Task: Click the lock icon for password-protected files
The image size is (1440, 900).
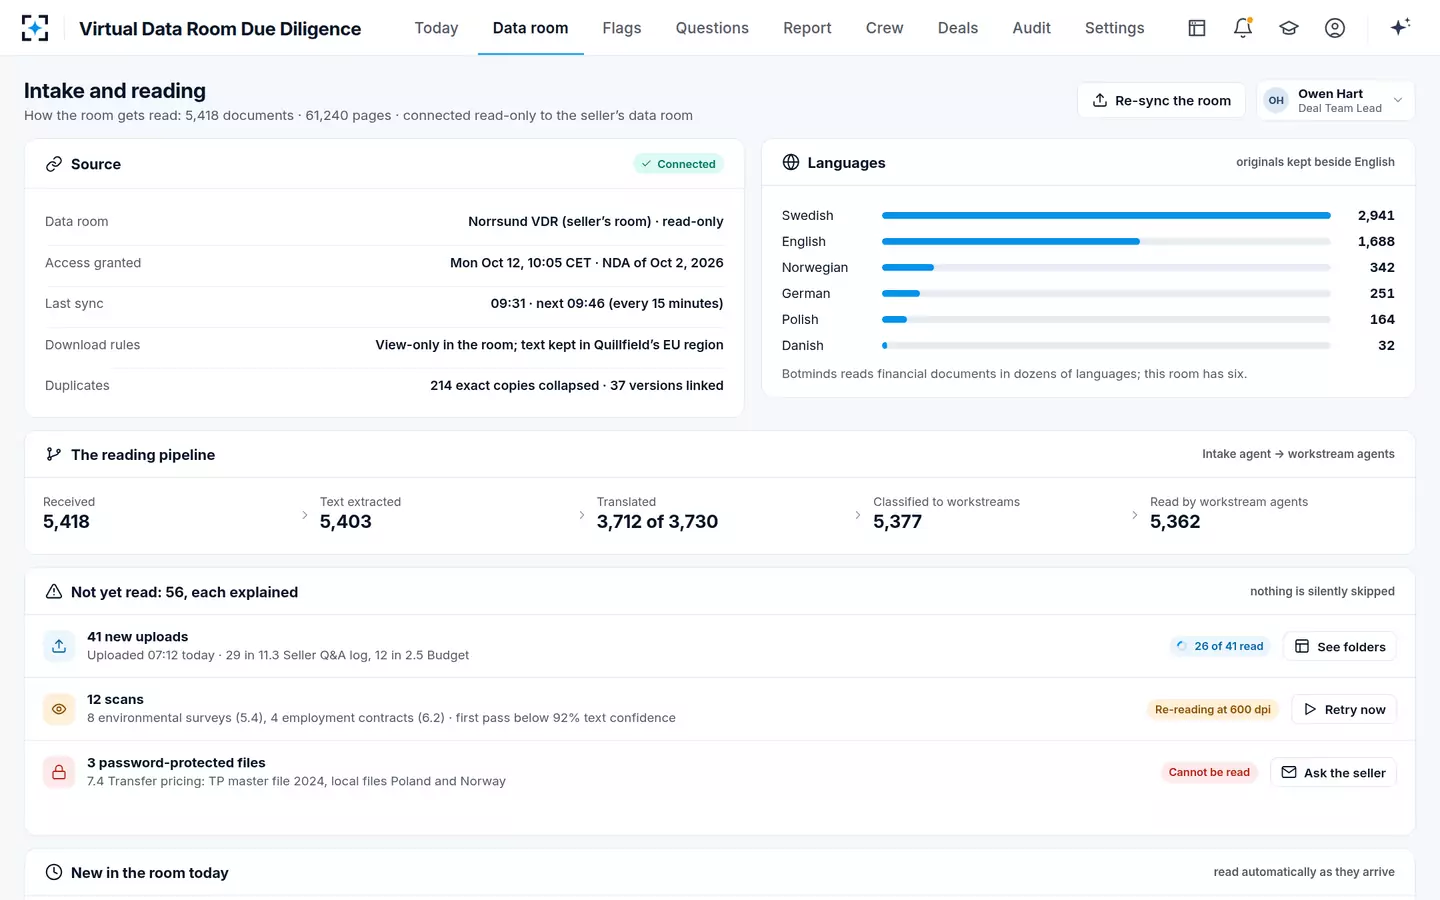Action: click(59, 772)
